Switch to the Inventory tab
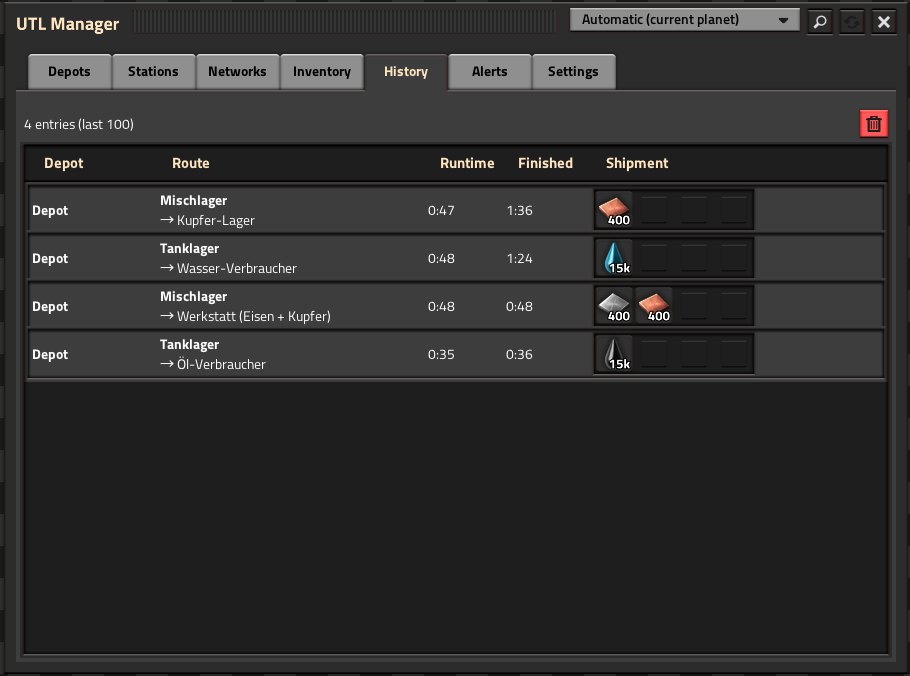Screen dimensions: 910x676 pyautogui.click(x=322, y=71)
